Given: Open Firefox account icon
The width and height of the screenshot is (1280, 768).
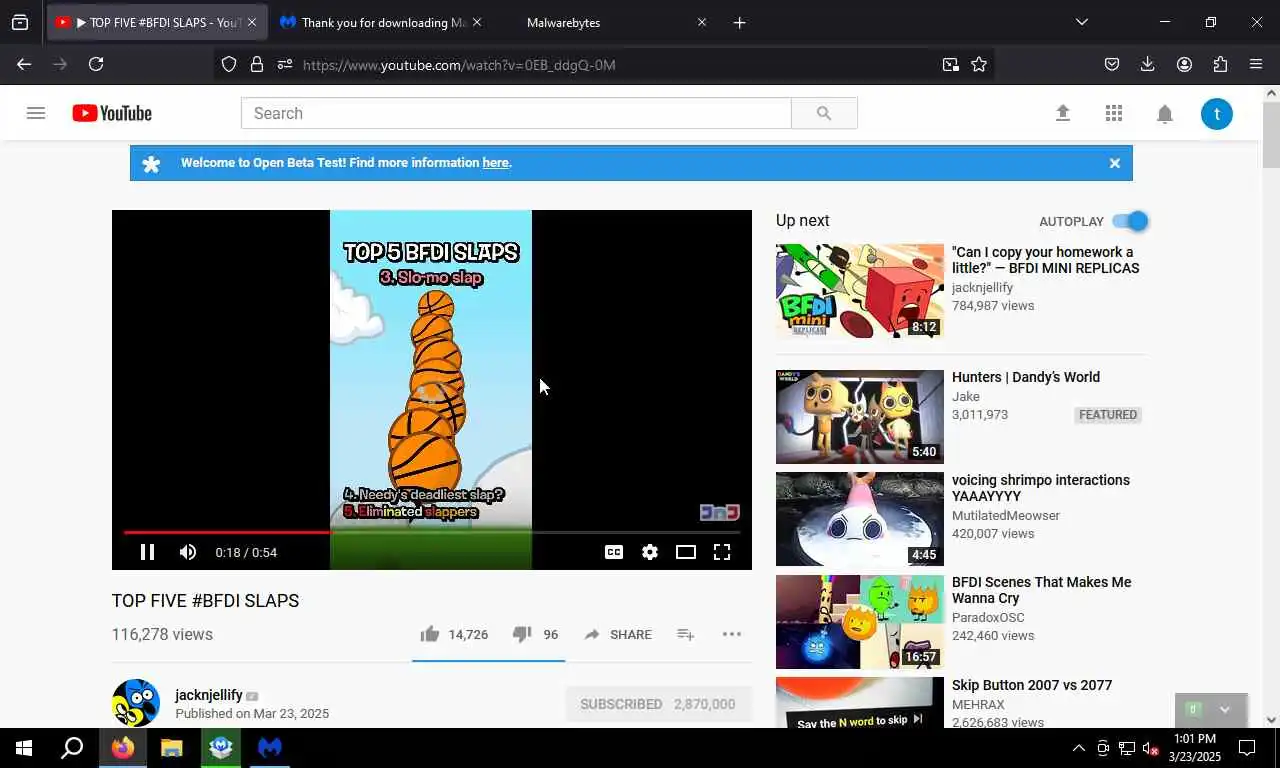Looking at the screenshot, I should coord(1184,64).
